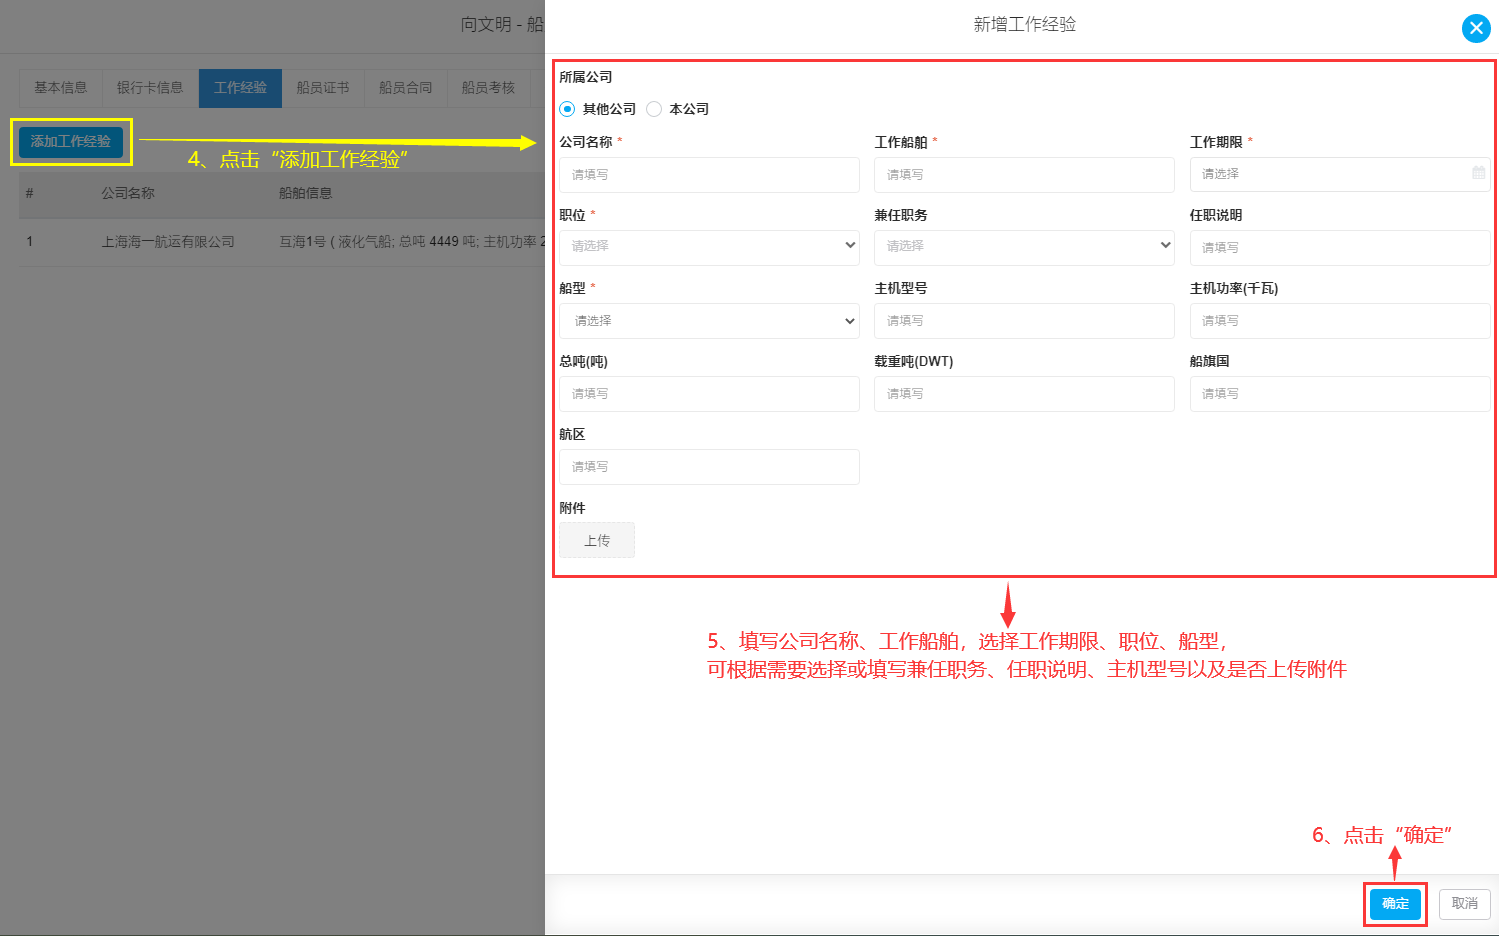This screenshot has width=1499, height=936.
Task: Click the 互海1号 ship info cell
Action: point(411,242)
